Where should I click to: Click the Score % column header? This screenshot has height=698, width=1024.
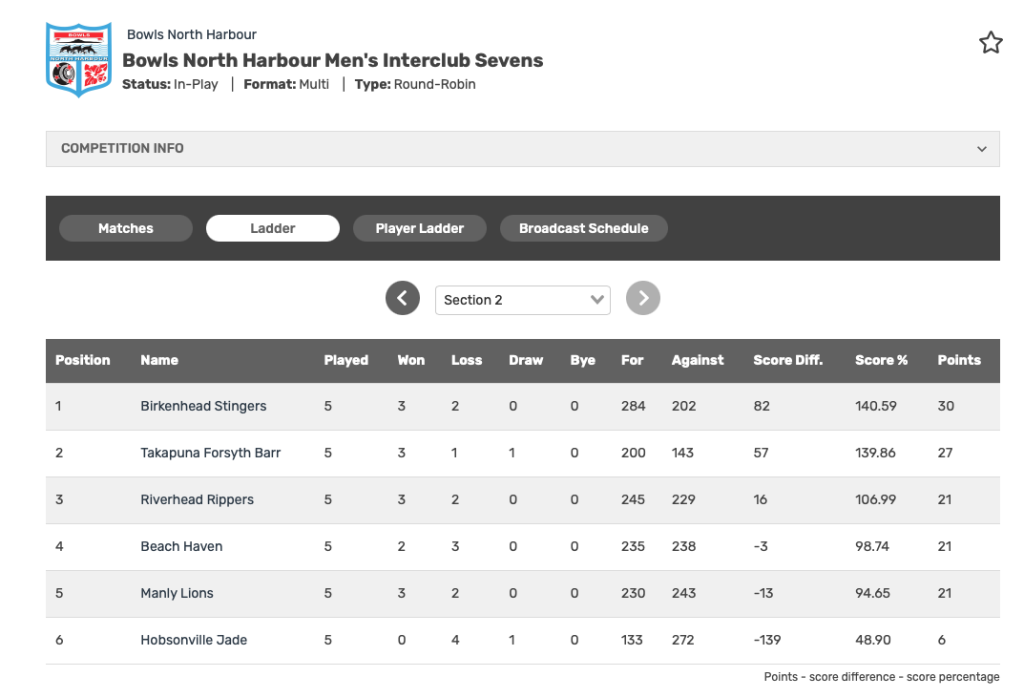coord(881,360)
